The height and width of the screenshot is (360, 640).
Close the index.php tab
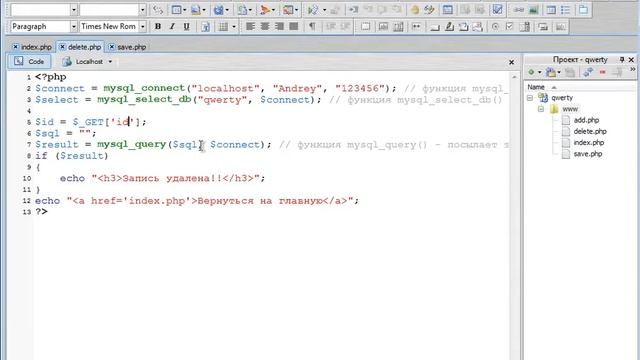click(16, 47)
